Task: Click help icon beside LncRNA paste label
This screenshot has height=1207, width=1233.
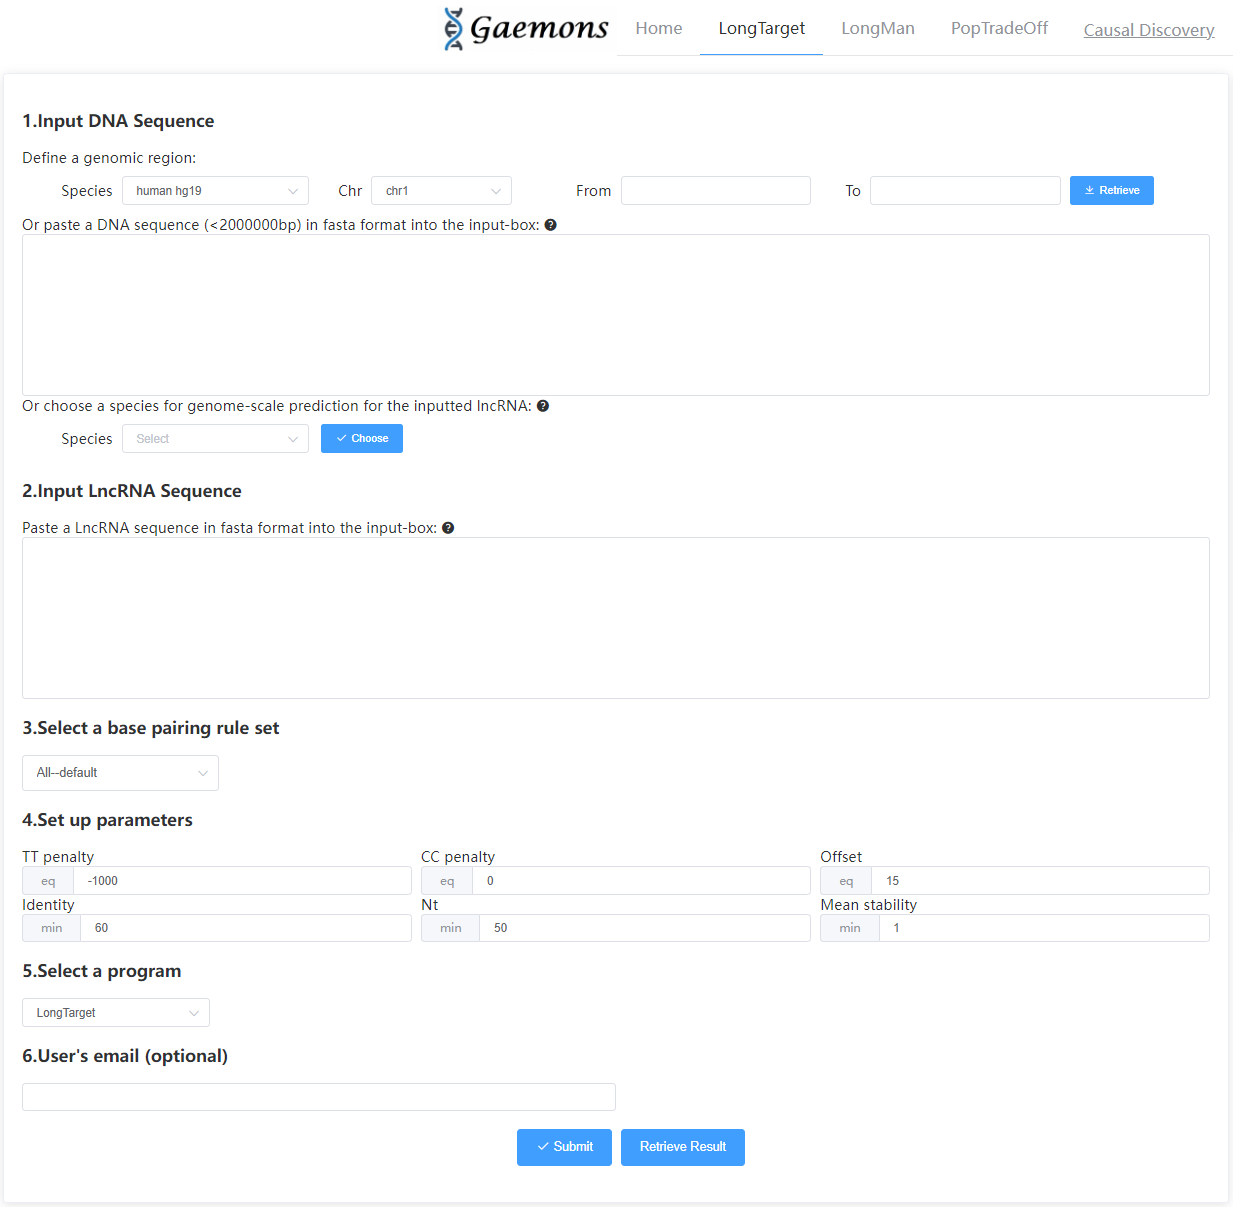Action: pos(448,528)
